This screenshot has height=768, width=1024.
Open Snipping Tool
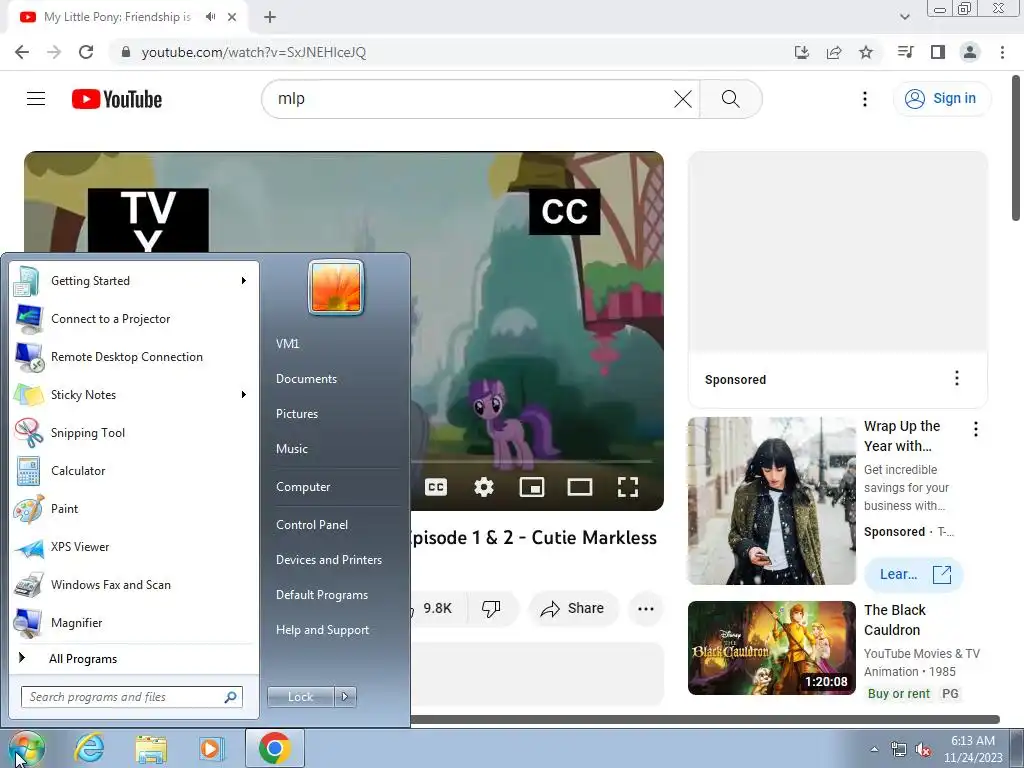point(135,432)
